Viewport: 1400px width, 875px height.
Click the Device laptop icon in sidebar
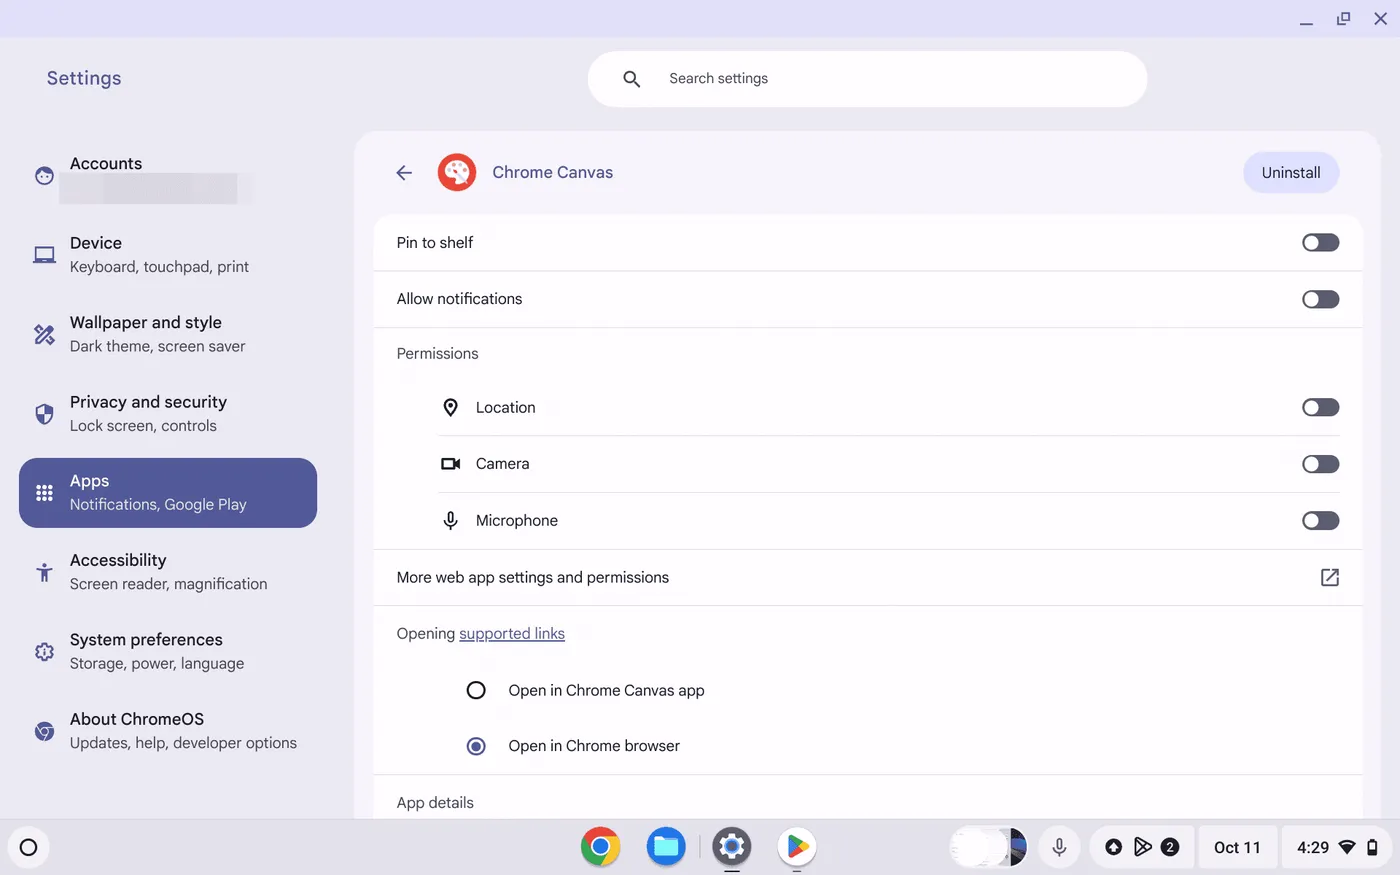[44, 255]
